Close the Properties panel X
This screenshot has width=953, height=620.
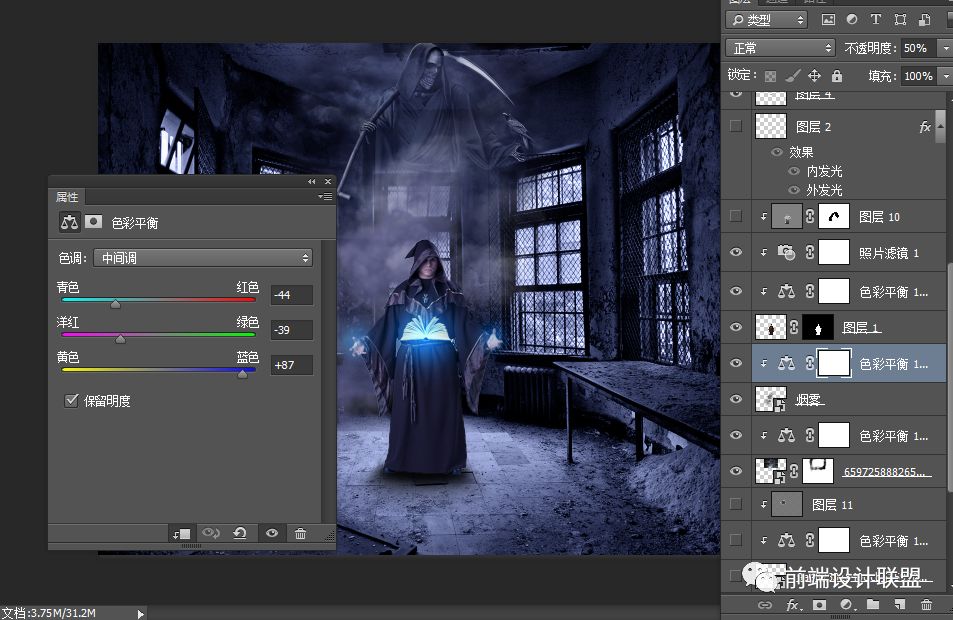[328, 182]
